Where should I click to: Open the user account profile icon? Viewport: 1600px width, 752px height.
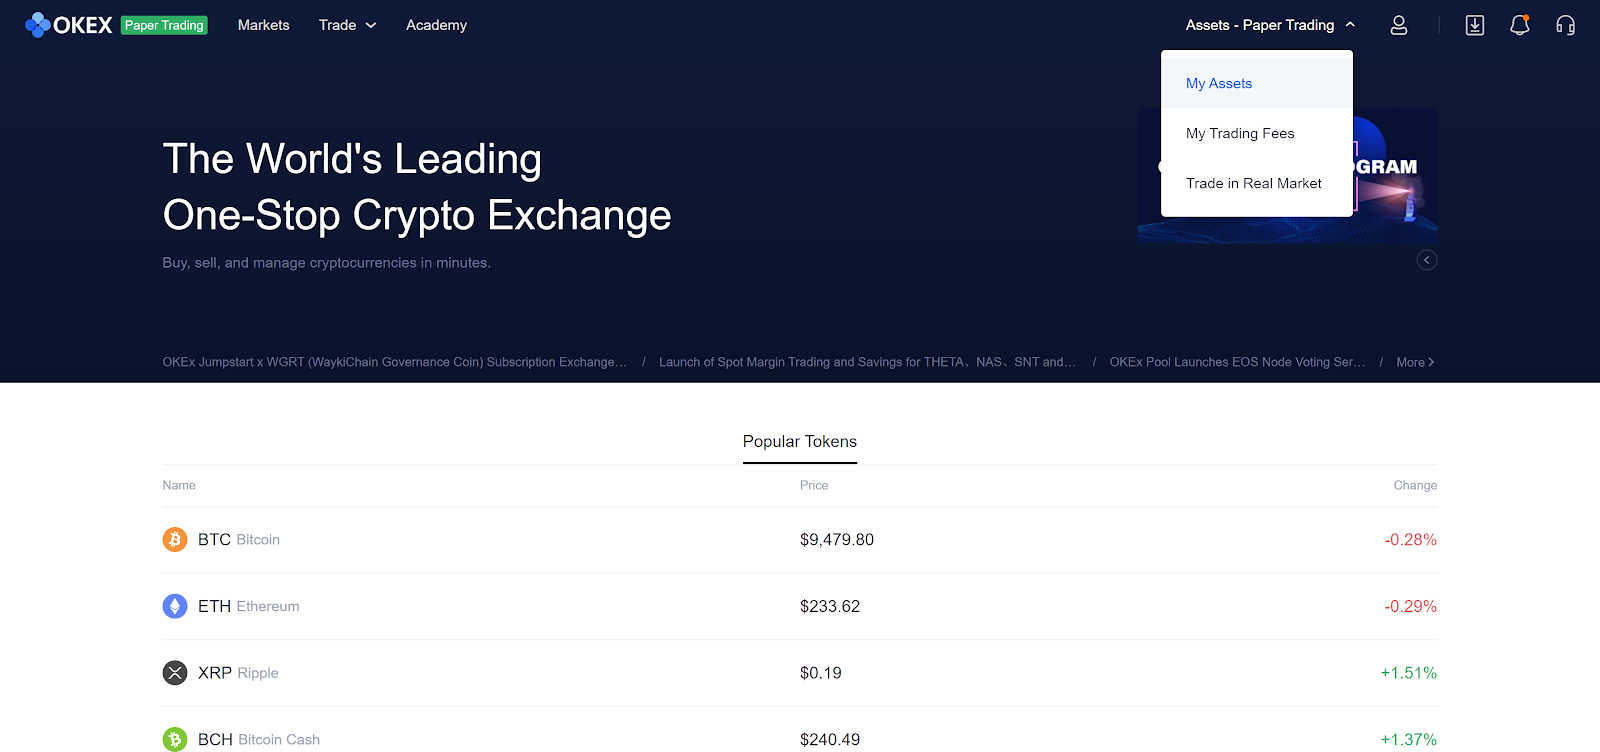[x=1398, y=25]
